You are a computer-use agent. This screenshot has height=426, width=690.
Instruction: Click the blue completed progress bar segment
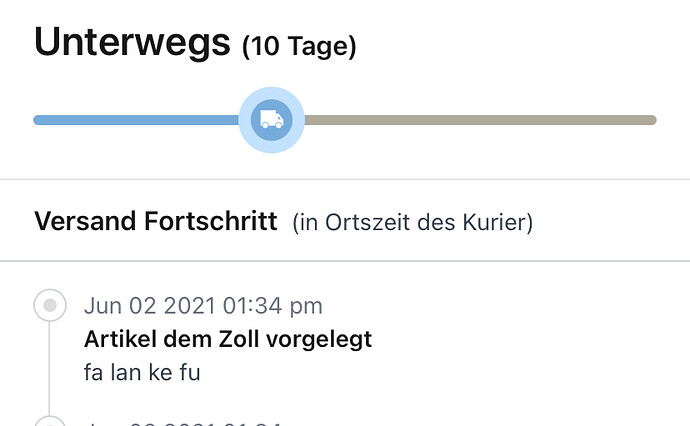[x=136, y=120]
